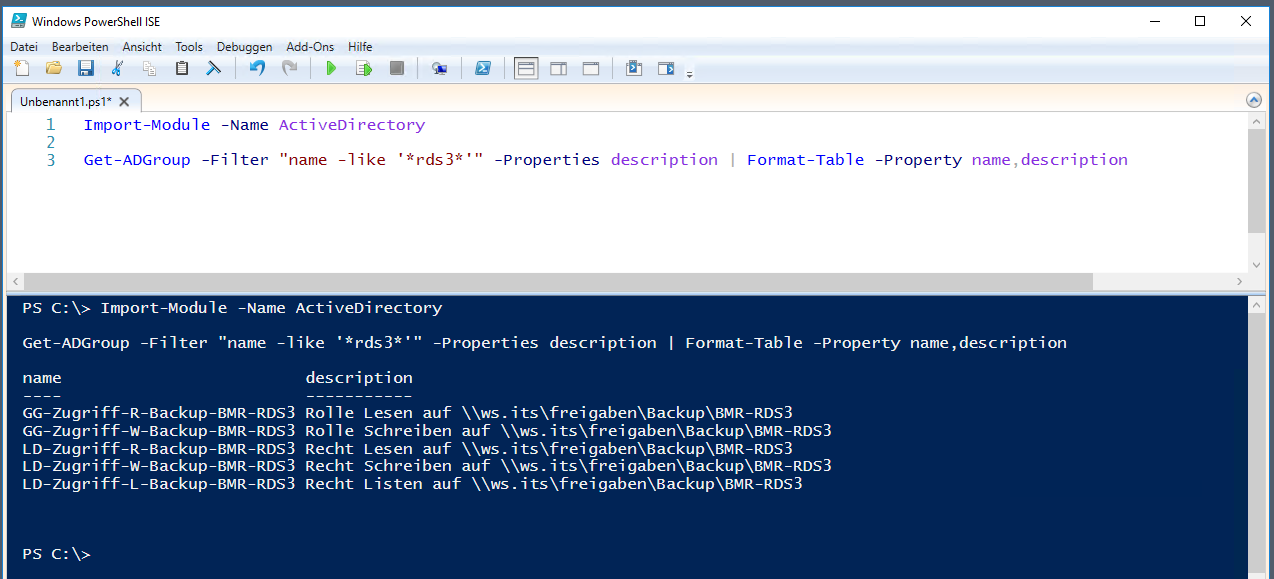Show script pane maximized layout icon
Viewport: 1274px width, 579px height.
pos(591,69)
